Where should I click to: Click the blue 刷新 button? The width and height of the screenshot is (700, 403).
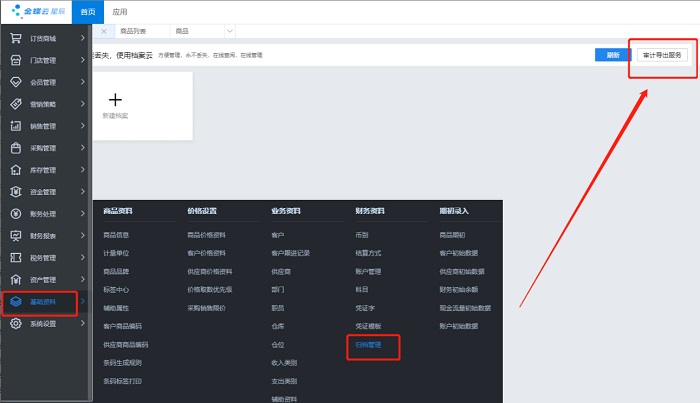(x=613, y=55)
